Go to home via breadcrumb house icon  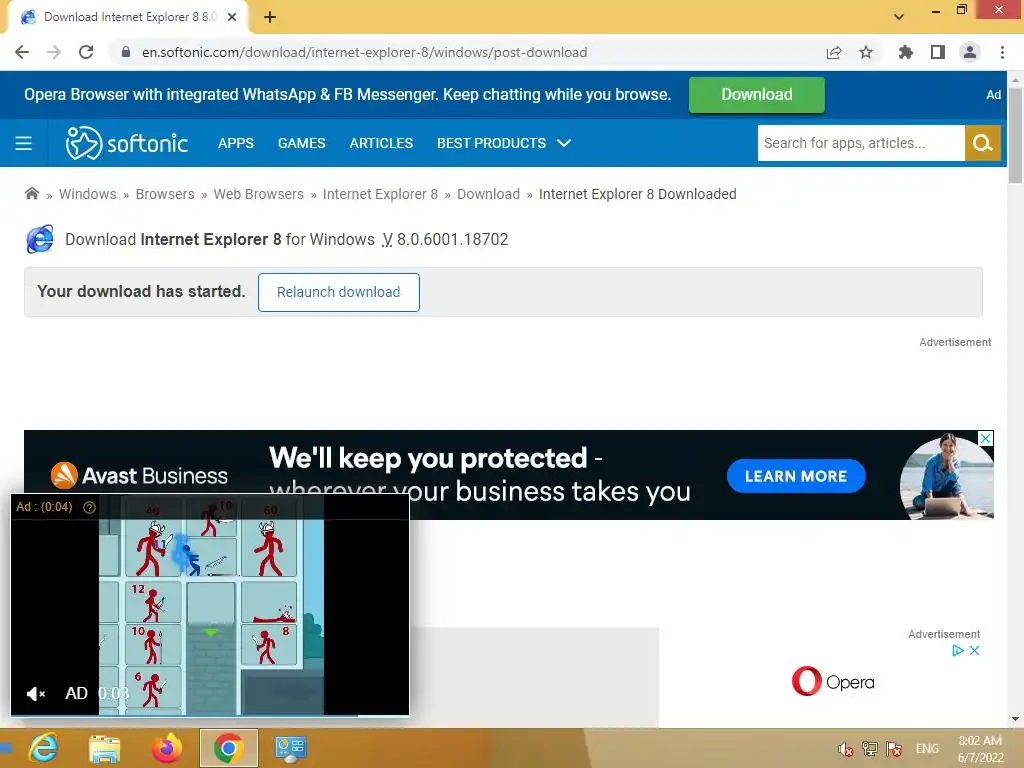point(31,193)
